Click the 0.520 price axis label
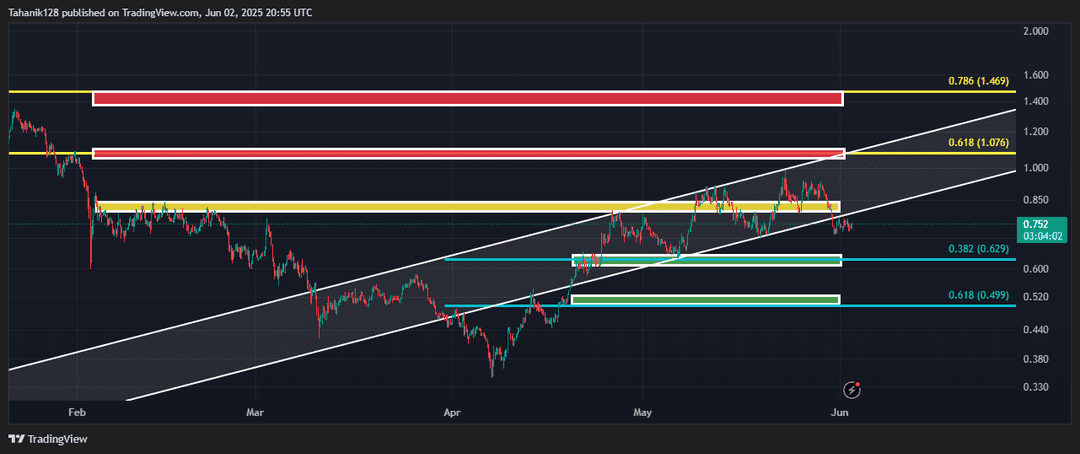The height and width of the screenshot is (454, 1080). click(1036, 297)
